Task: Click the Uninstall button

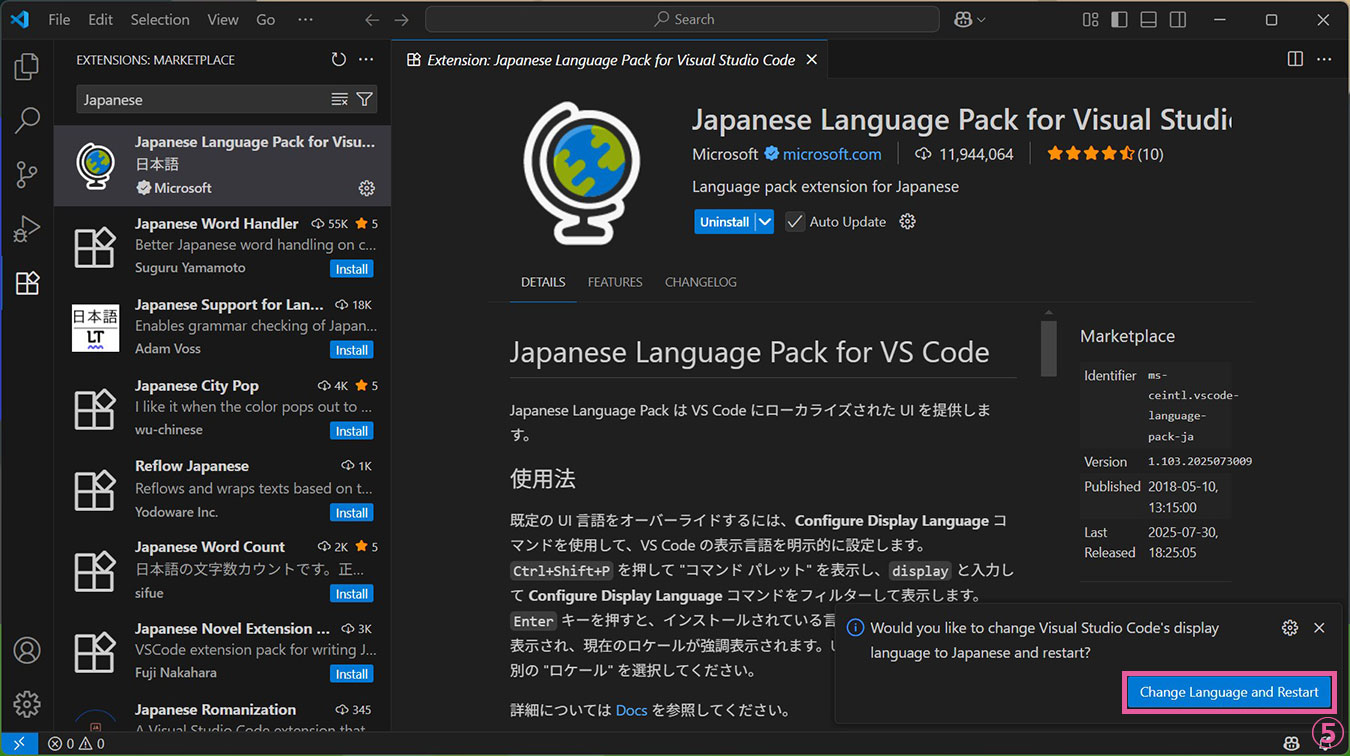Action: coord(724,222)
